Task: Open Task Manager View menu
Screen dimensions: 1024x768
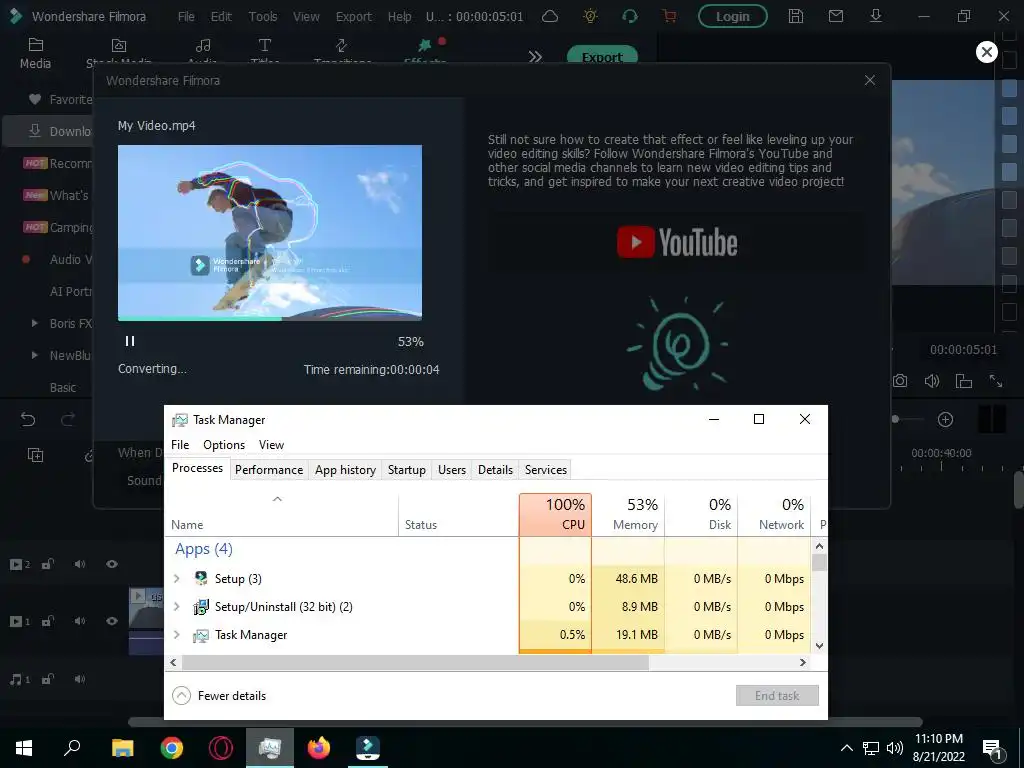Action: click(271, 445)
